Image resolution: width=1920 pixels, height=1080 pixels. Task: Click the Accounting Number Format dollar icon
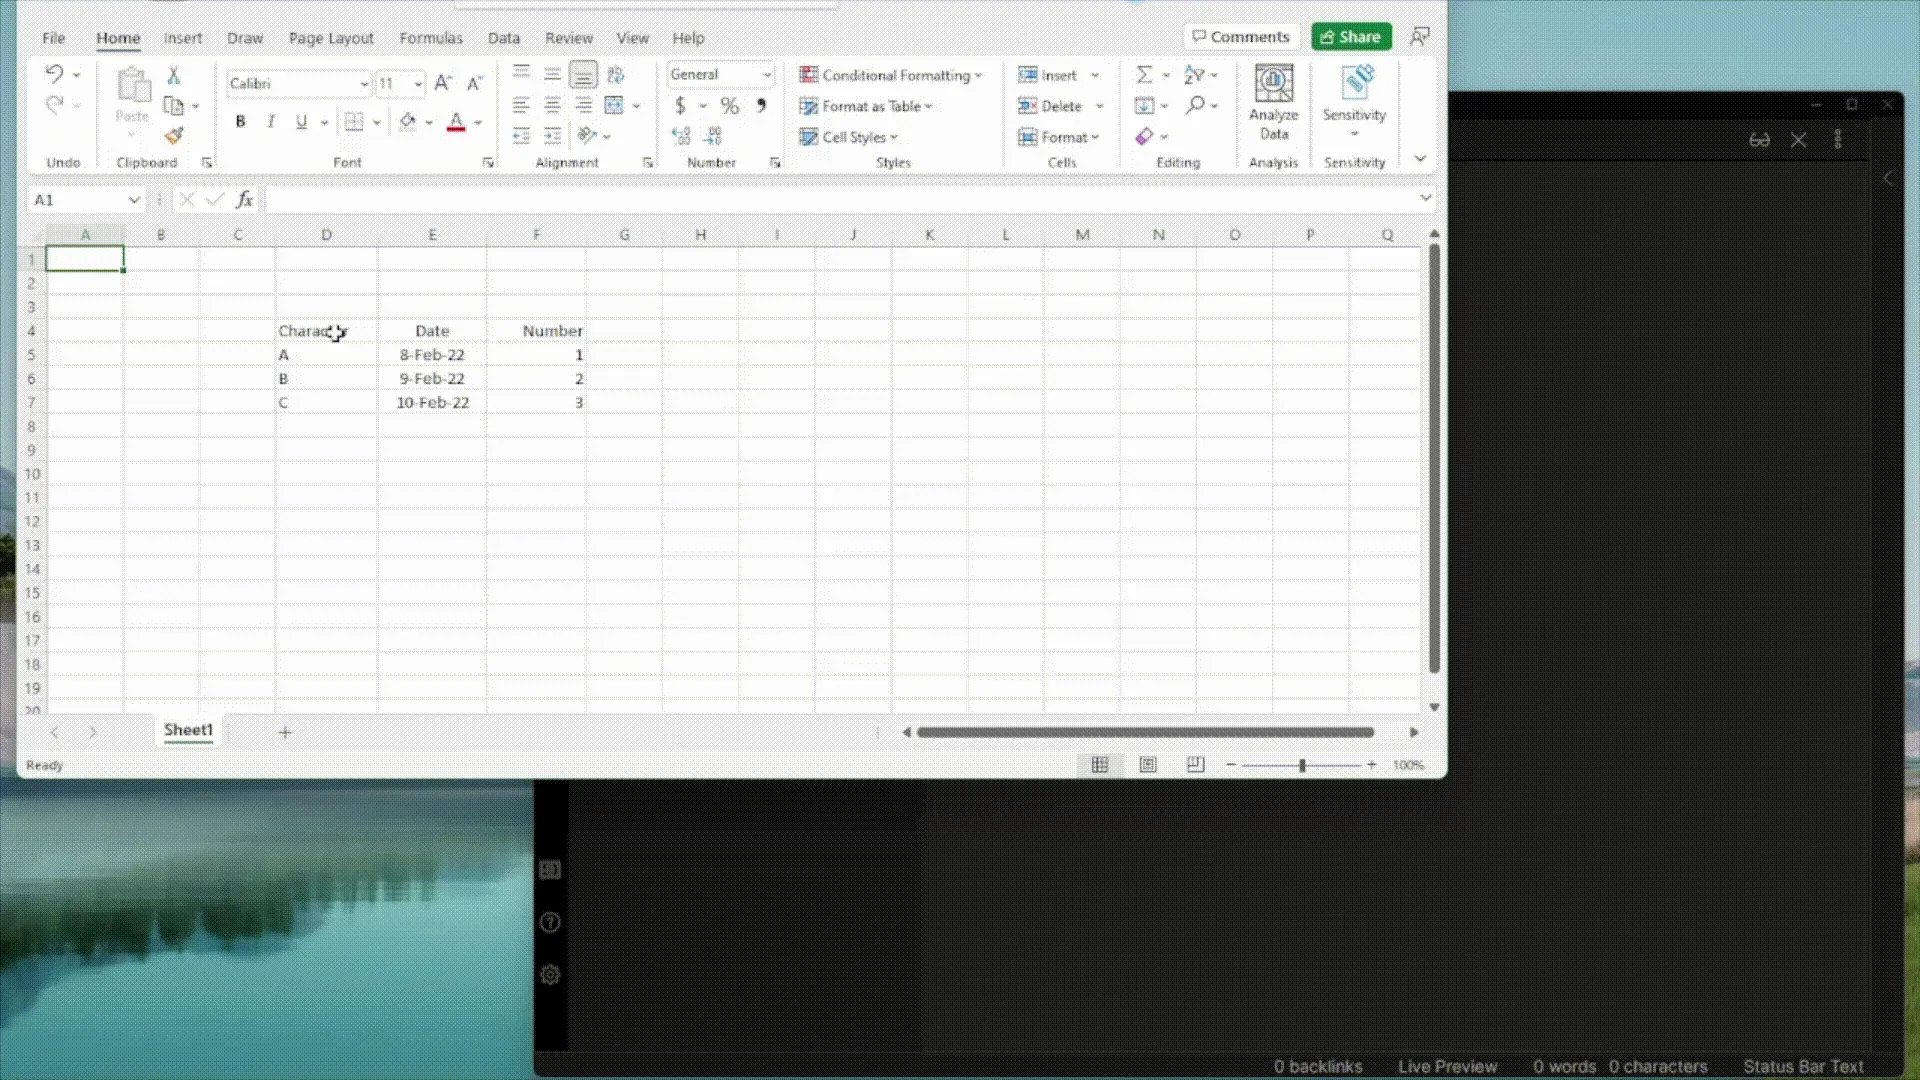[680, 106]
